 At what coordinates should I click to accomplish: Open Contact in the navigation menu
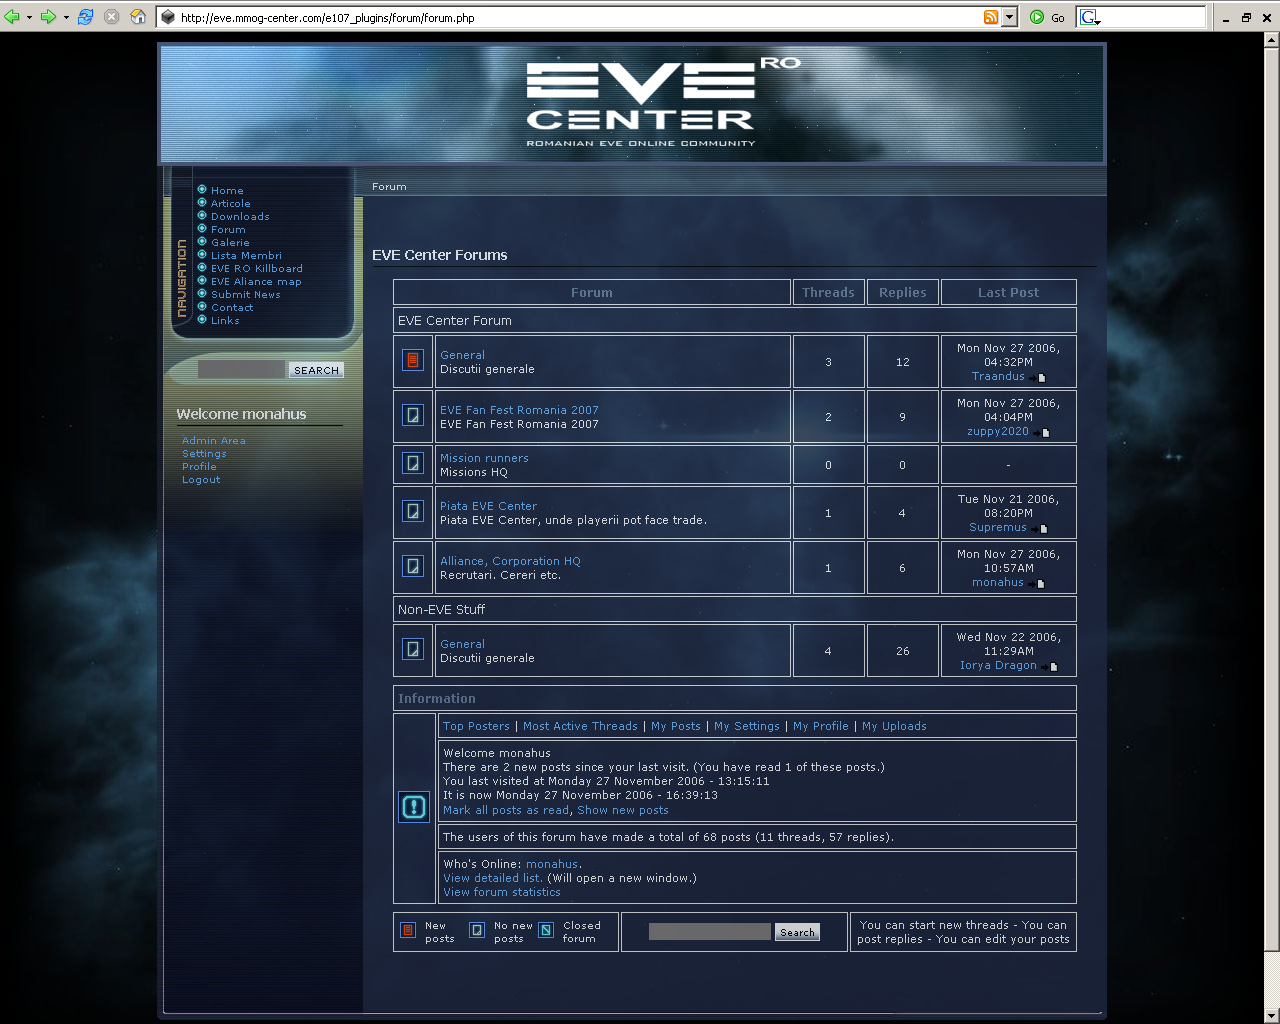click(232, 307)
